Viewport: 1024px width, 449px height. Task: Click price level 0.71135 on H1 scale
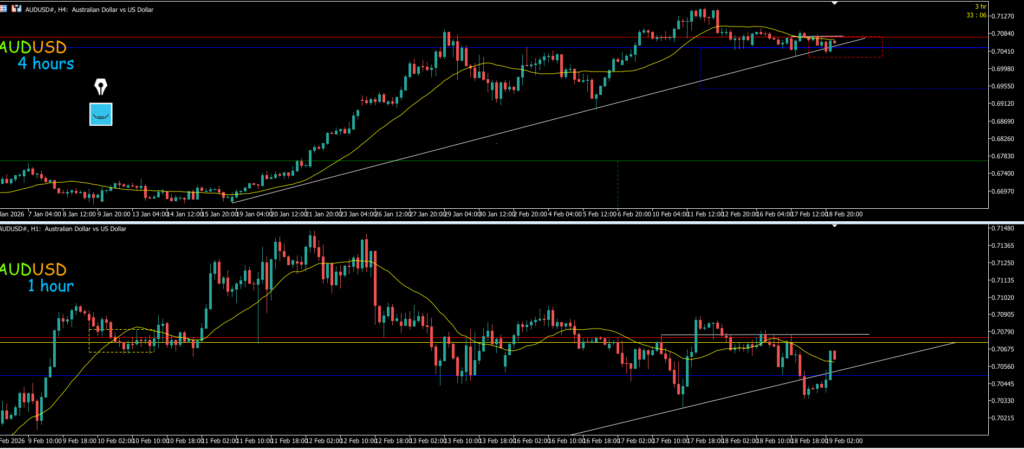click(x=1000, y=281)
